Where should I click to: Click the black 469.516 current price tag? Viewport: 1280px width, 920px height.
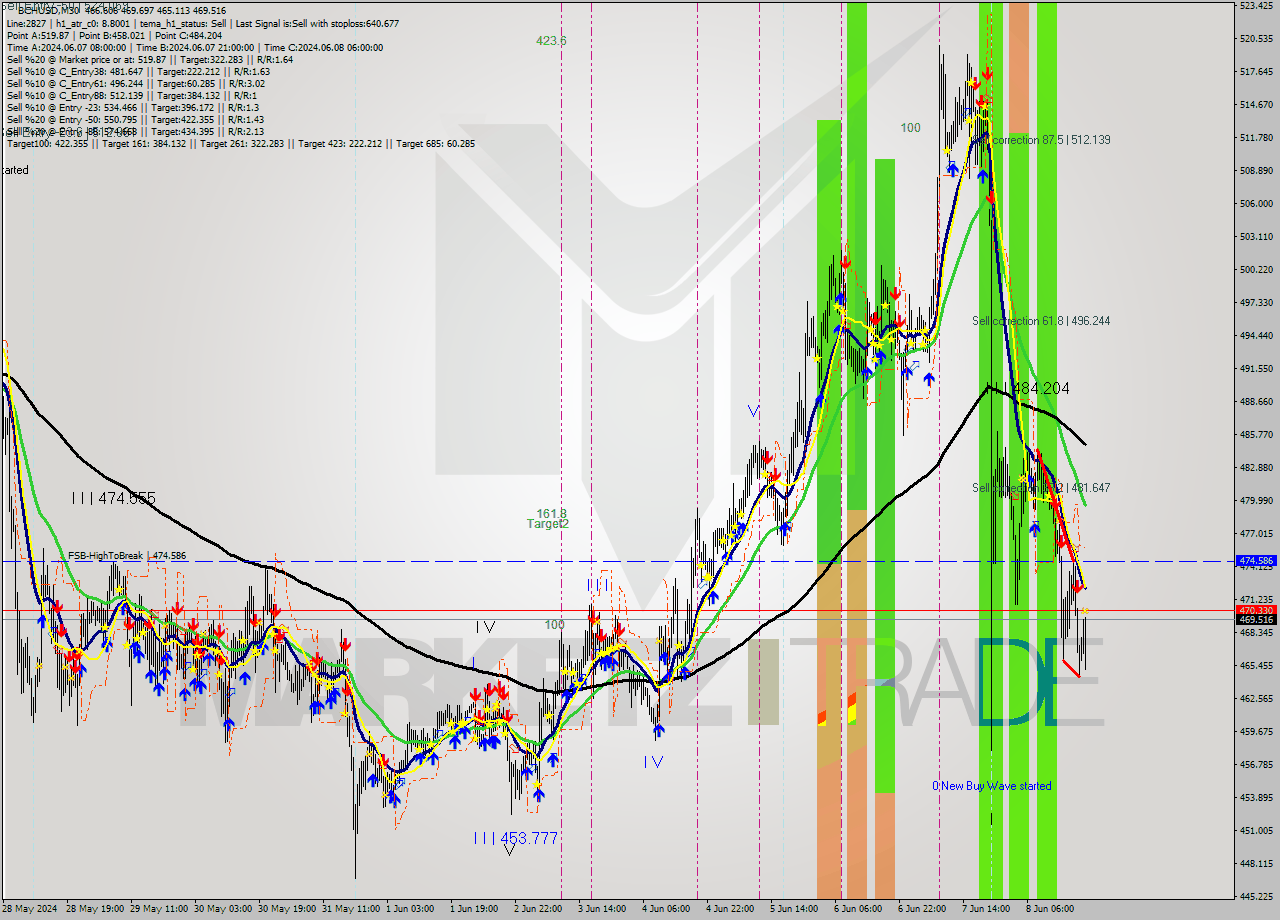coord(1256,620)
